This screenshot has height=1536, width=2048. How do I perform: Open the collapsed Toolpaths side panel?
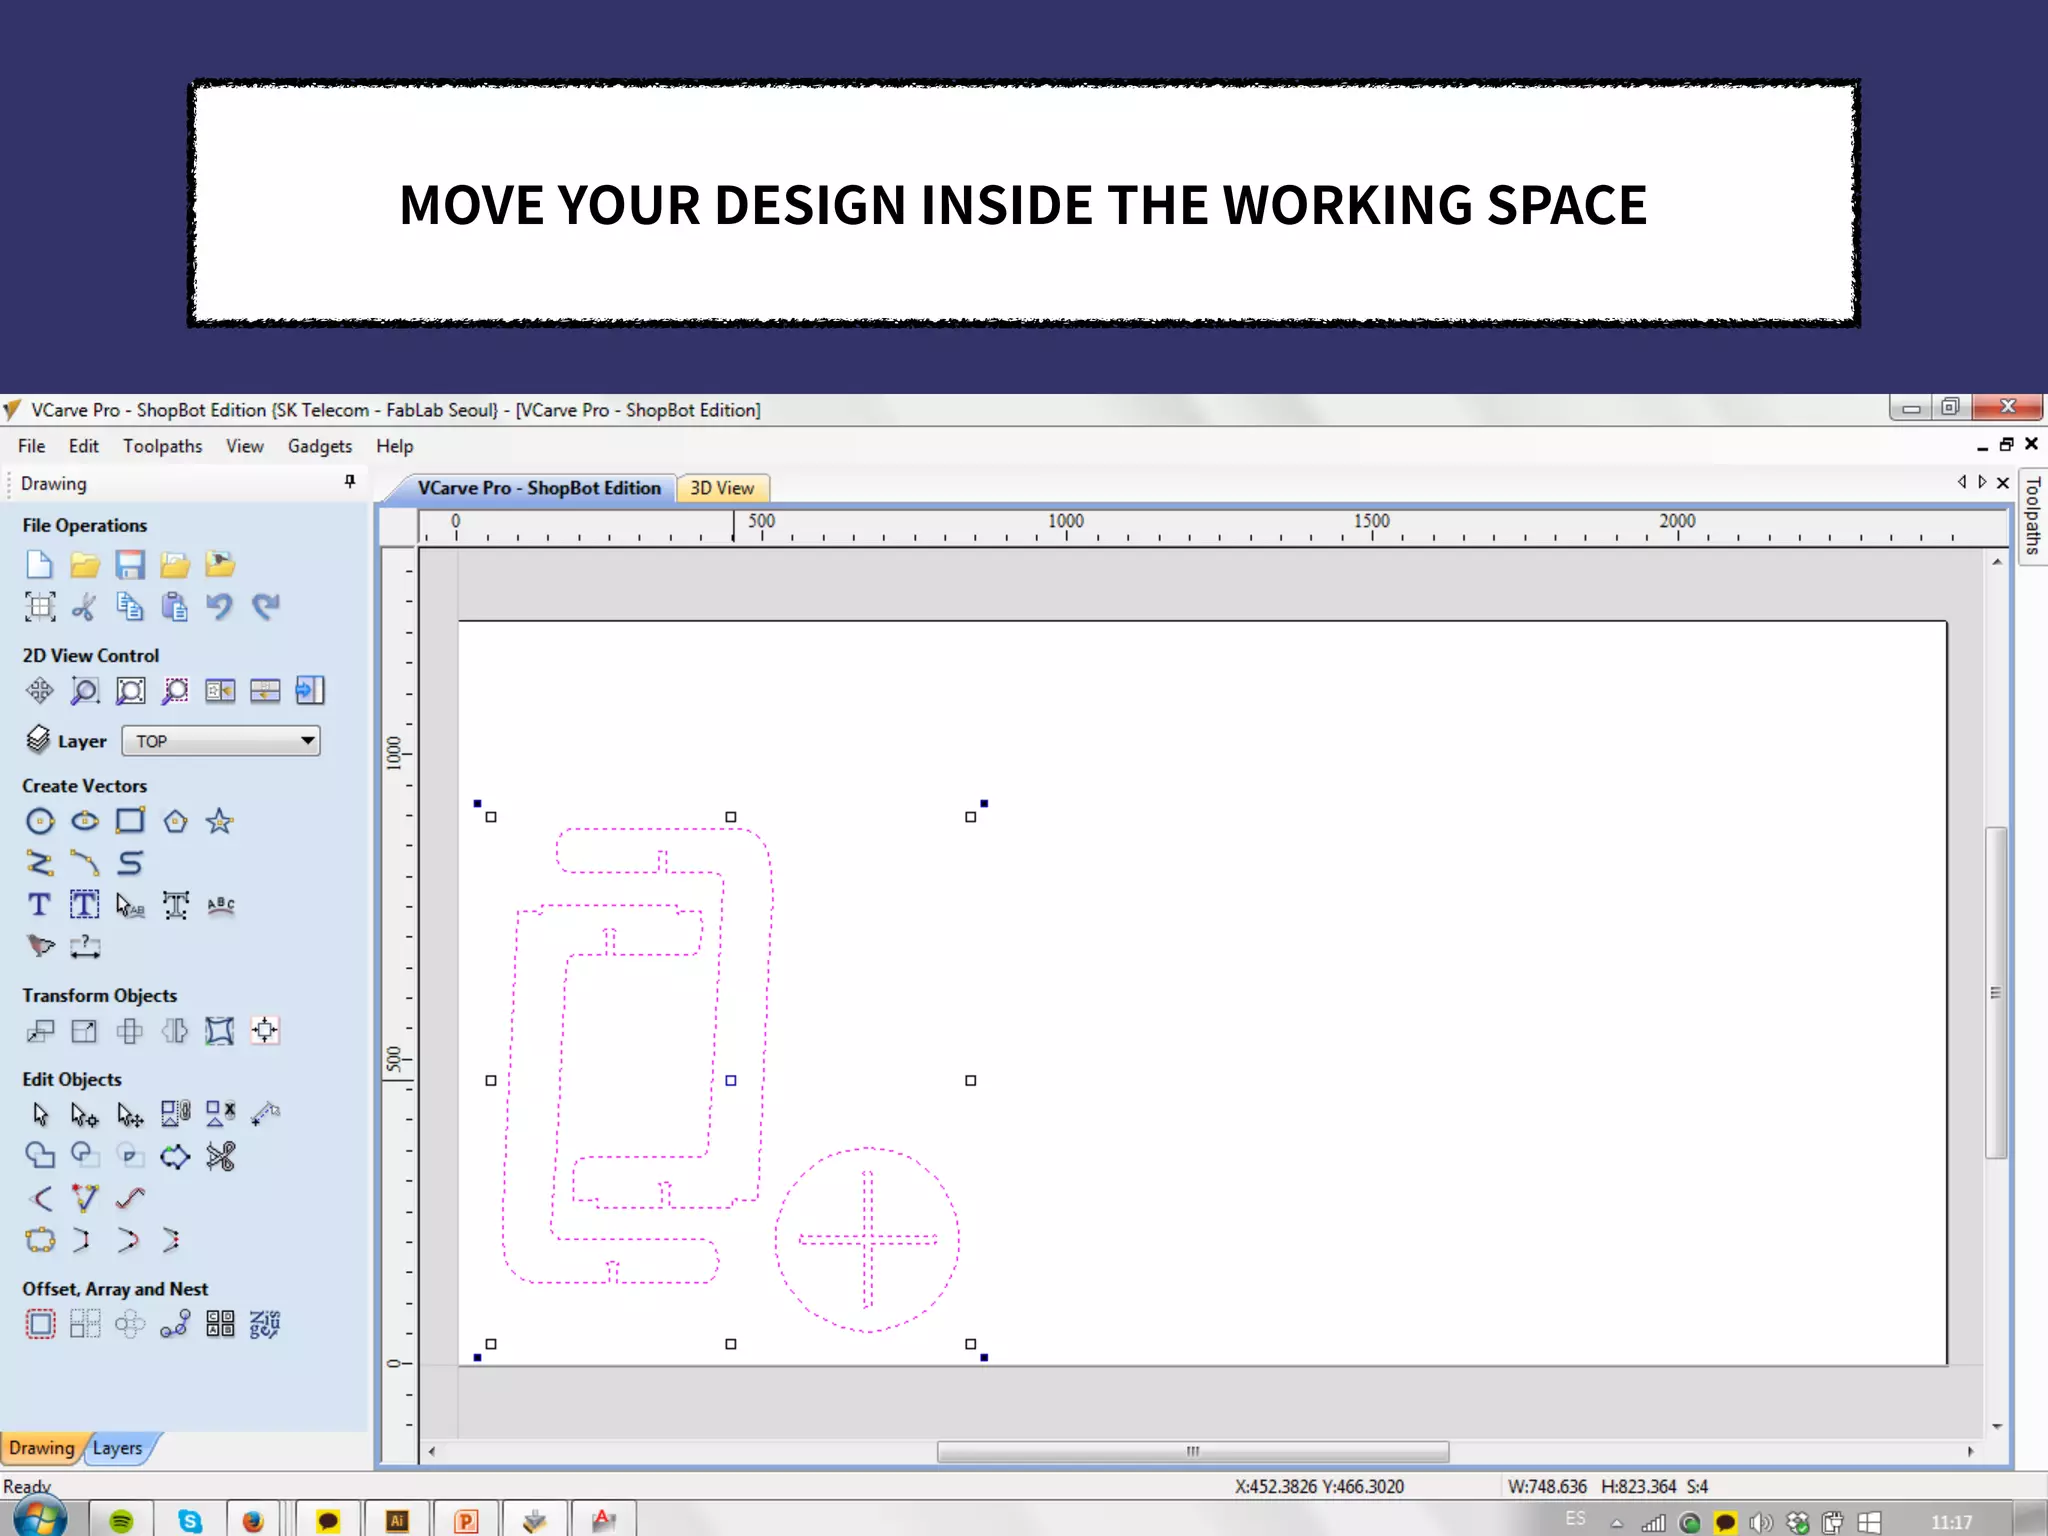2032,516
